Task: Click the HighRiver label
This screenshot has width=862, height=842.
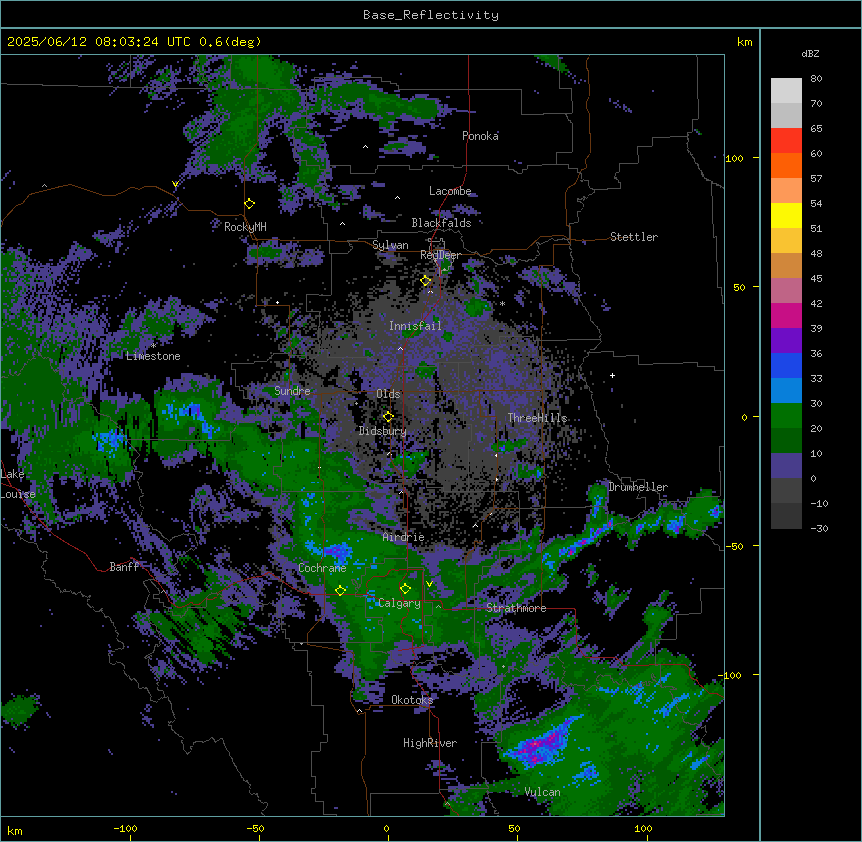Action: (x=430, y=743)
